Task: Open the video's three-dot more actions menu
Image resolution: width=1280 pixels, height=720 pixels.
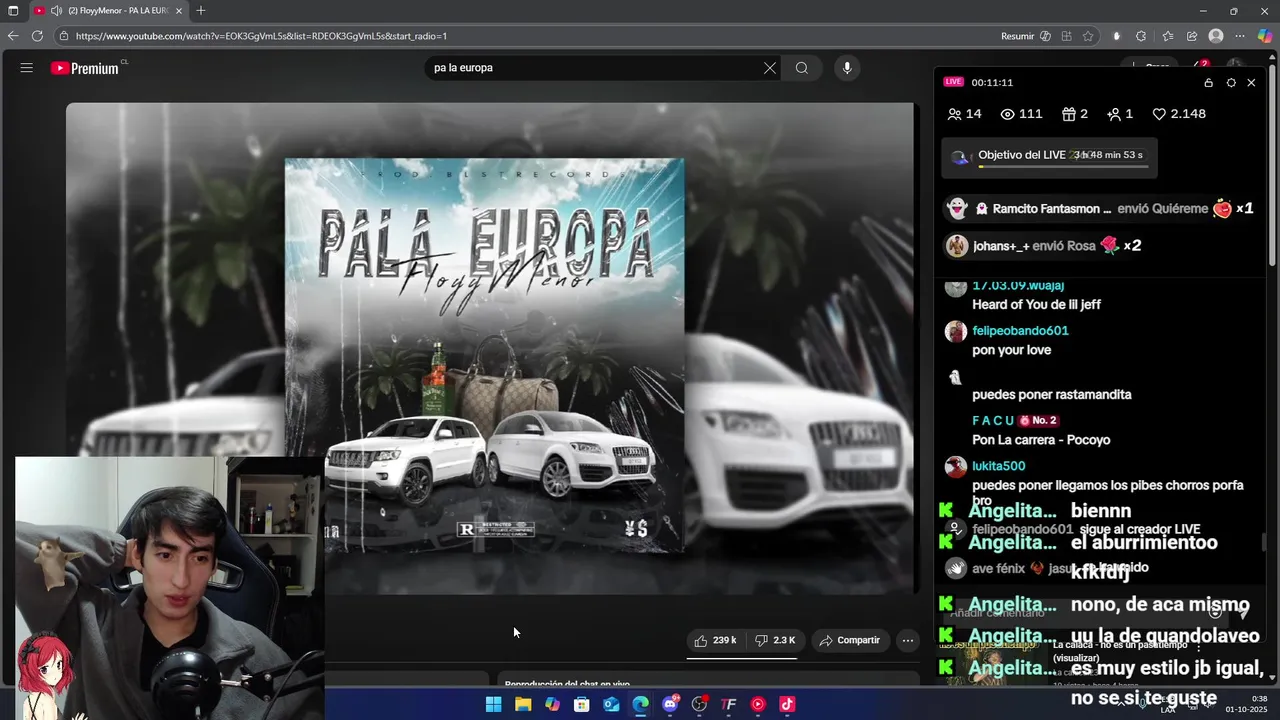Action: pos(907,640)
